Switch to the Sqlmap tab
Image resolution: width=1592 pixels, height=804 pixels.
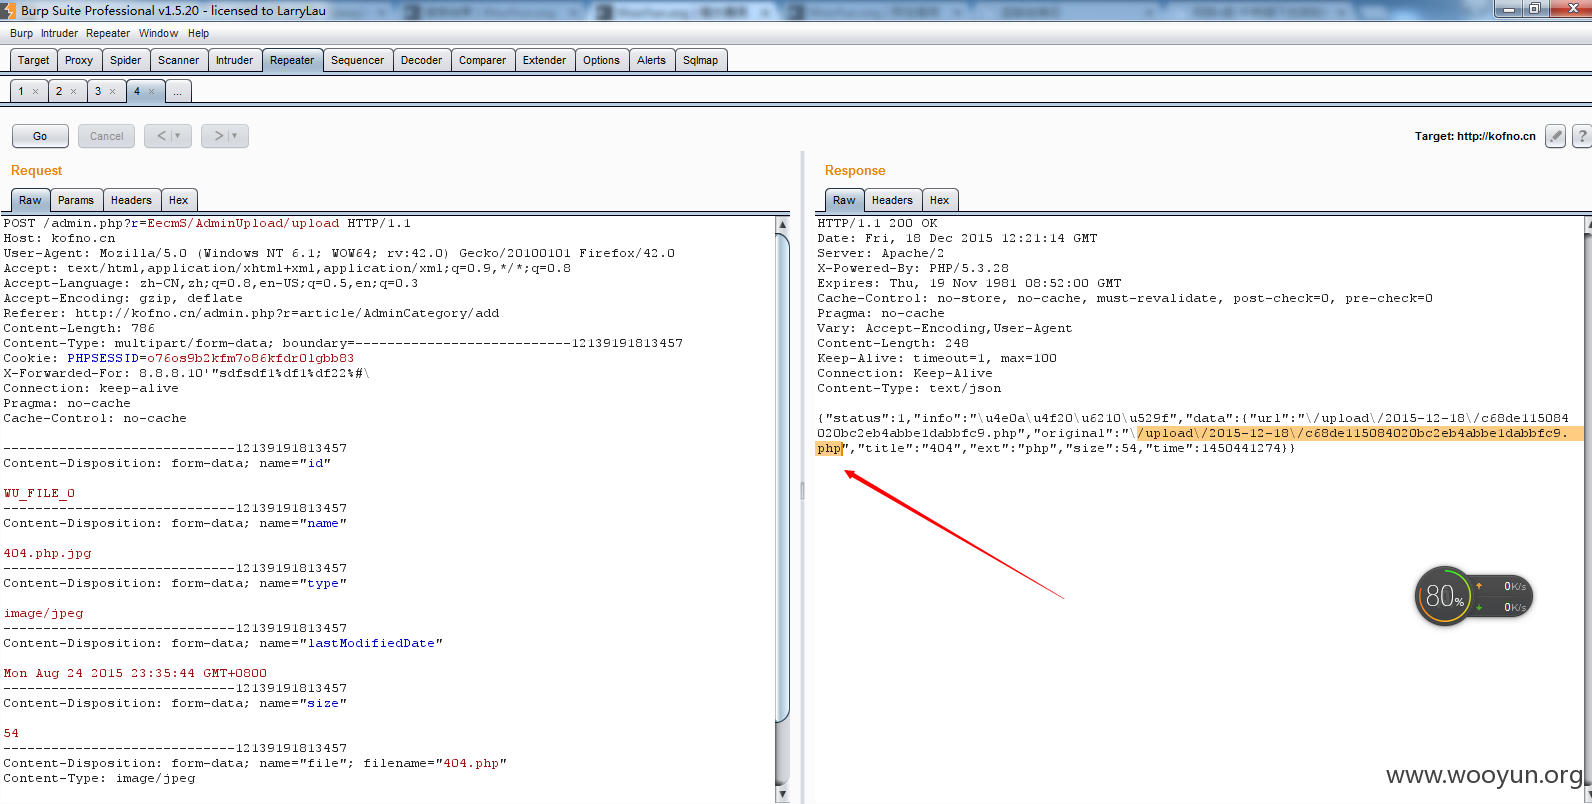point(700,60)
